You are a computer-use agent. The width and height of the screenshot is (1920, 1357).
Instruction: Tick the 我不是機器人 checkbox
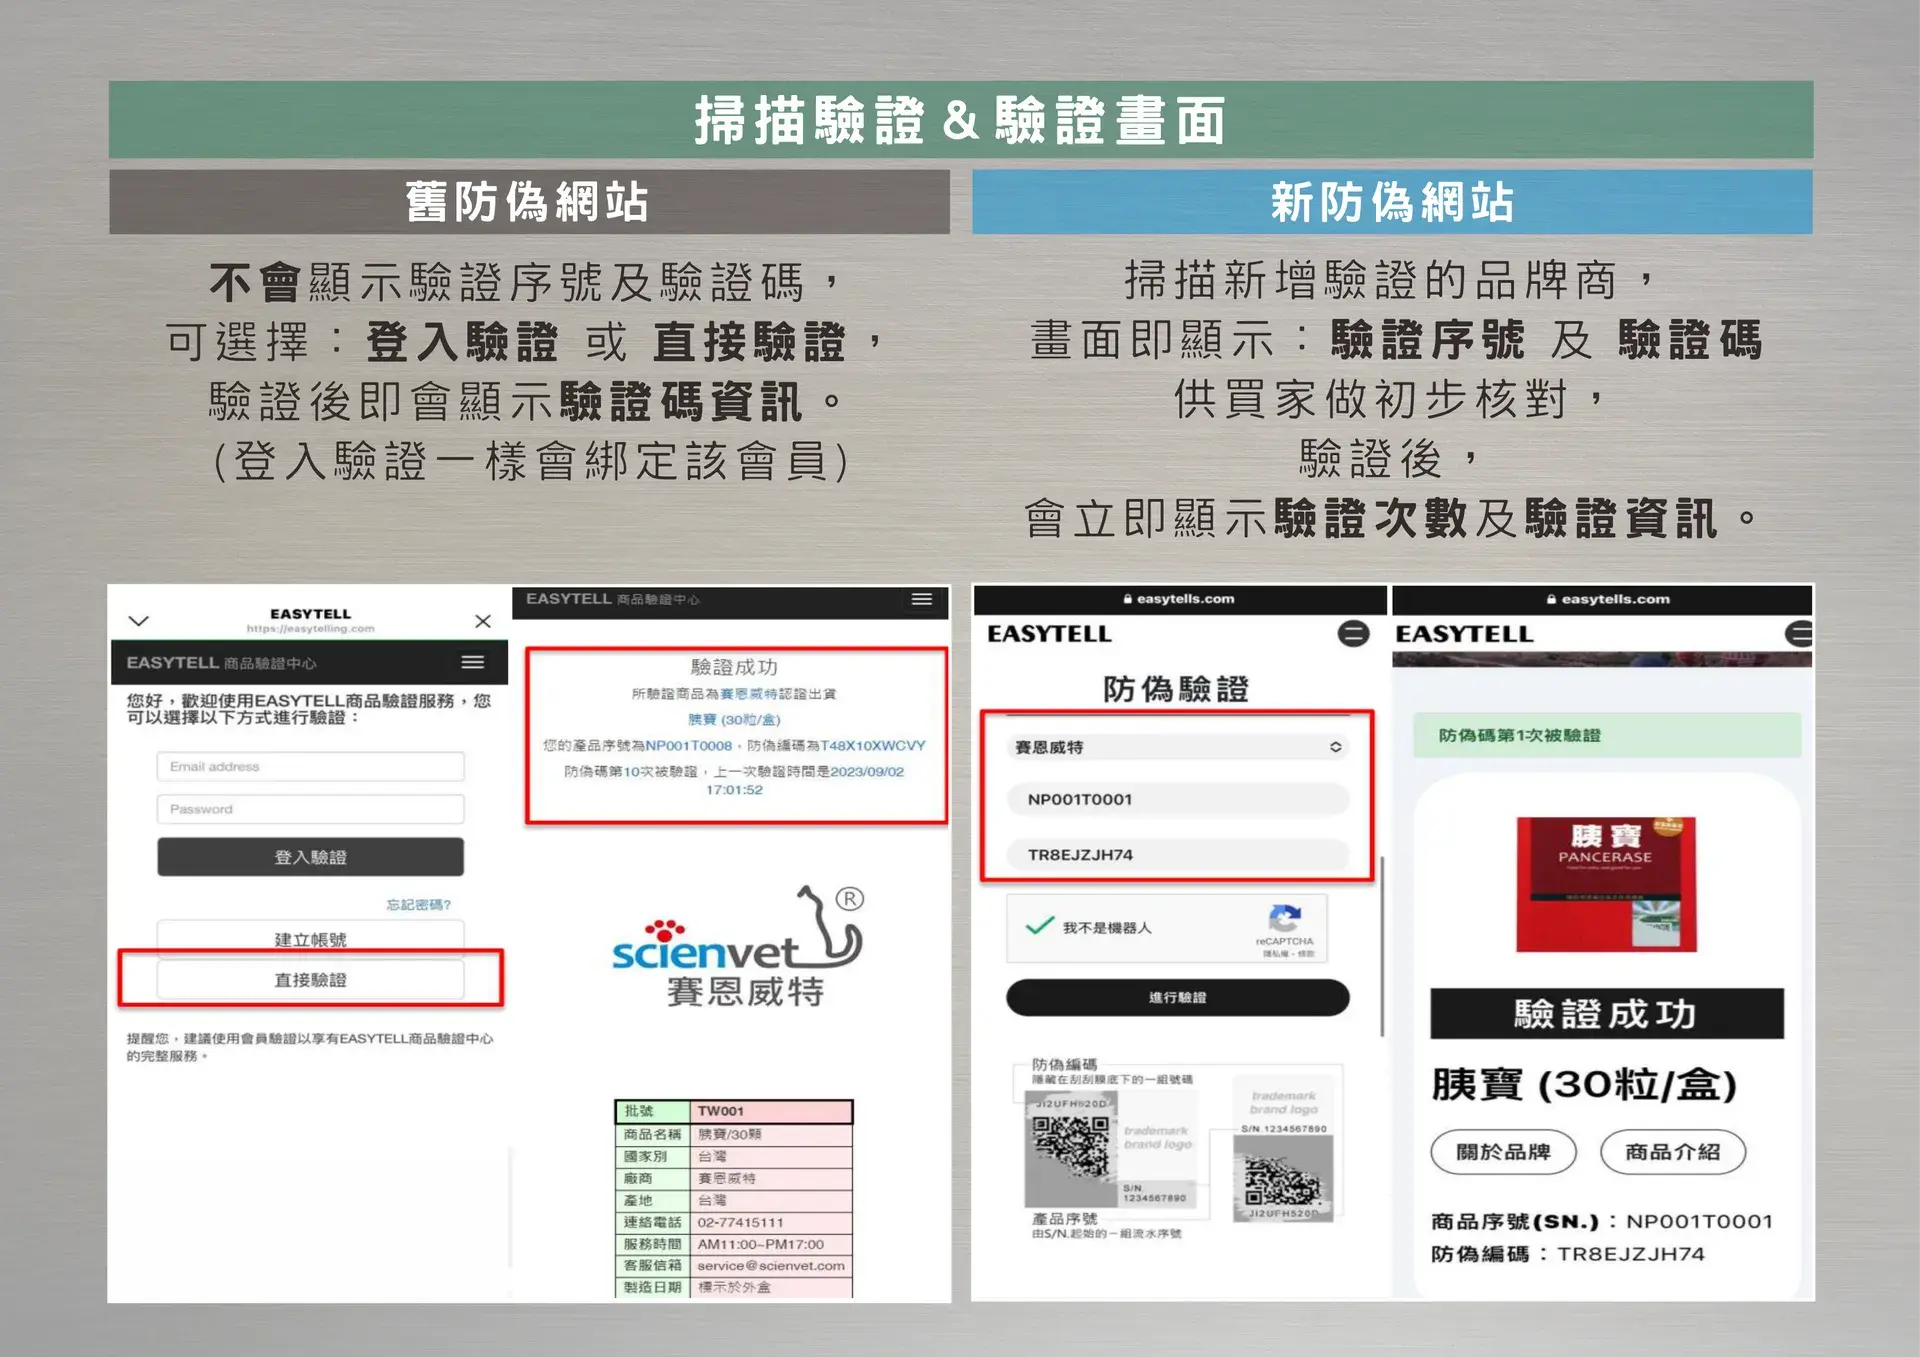coord(1040,926)
